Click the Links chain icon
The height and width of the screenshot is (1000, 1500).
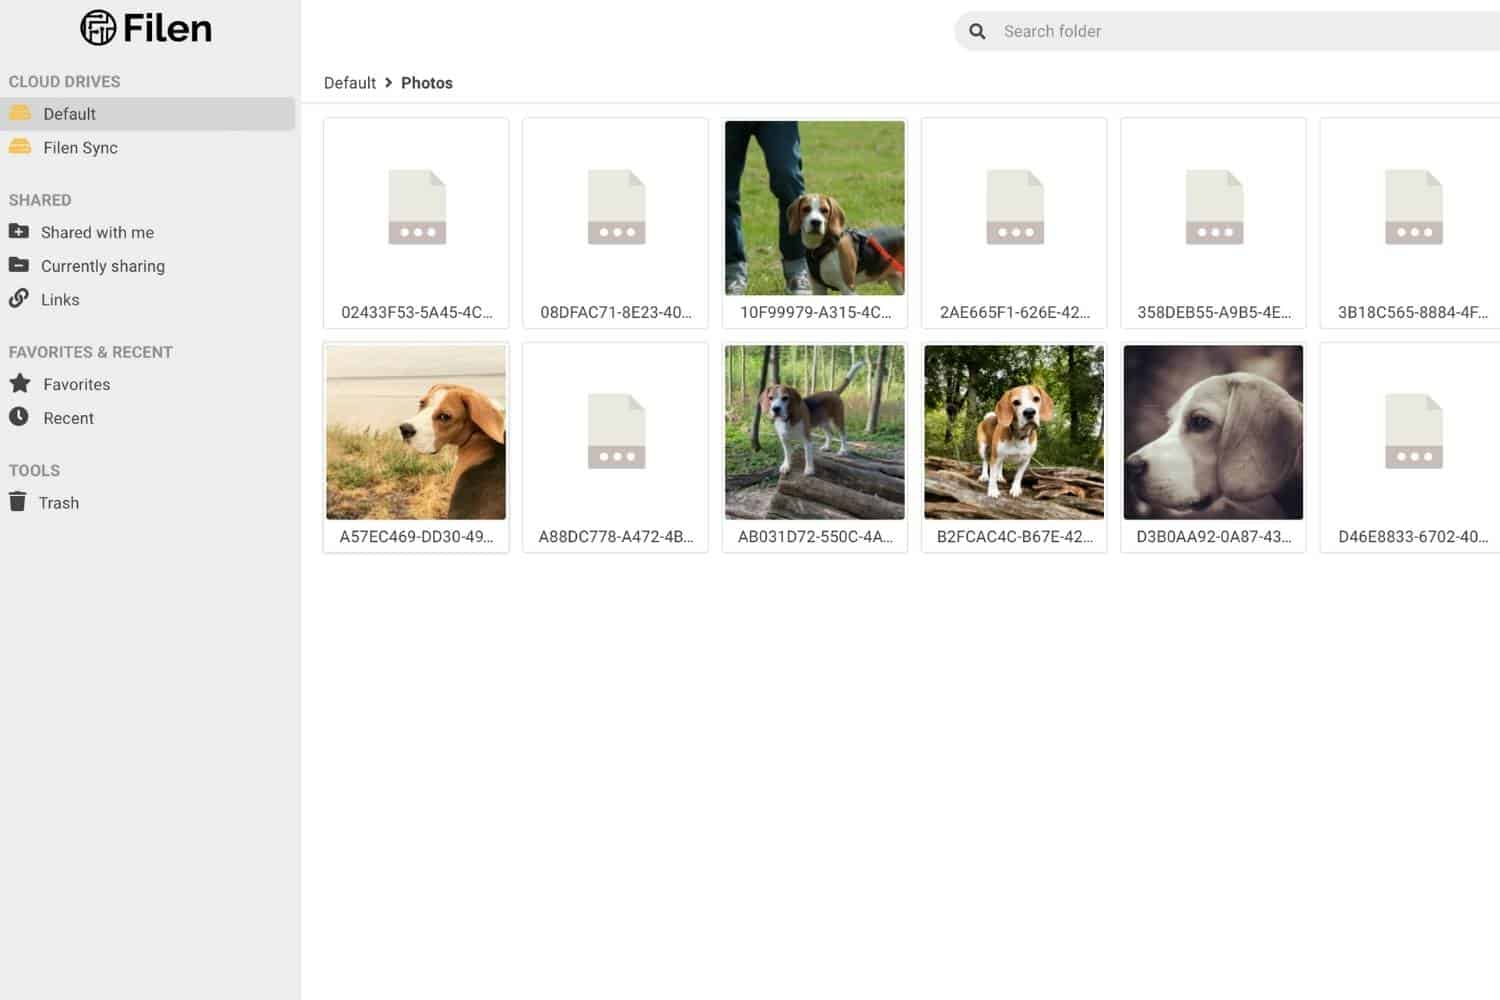(x=19, y=298)
